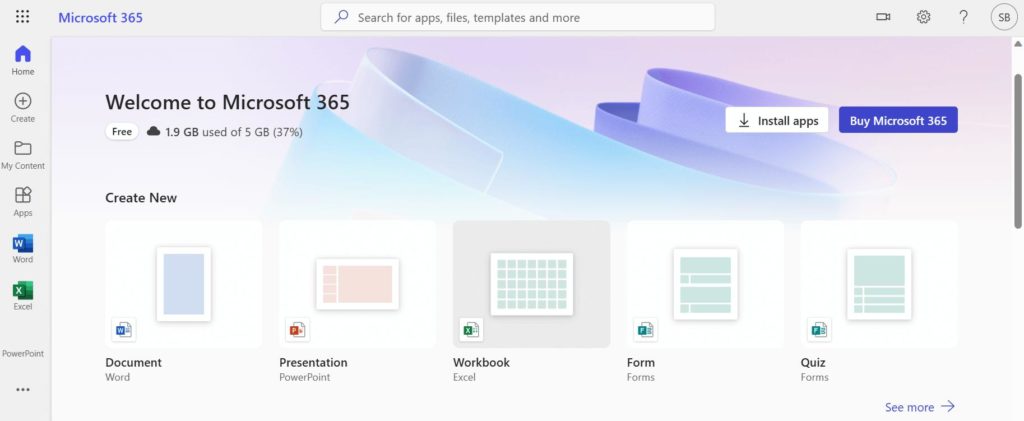Click Welcome to Microsoft 365 heading
This screenshot has width=1024, height=421.
pyautogui.click(x=227, y=102)
